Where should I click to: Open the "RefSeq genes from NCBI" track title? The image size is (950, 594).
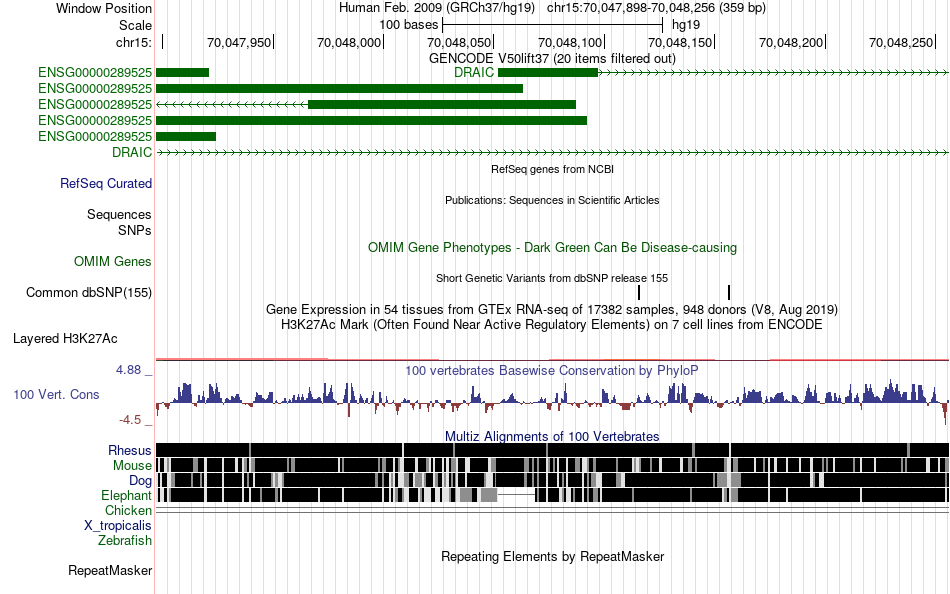click(552, 169)
